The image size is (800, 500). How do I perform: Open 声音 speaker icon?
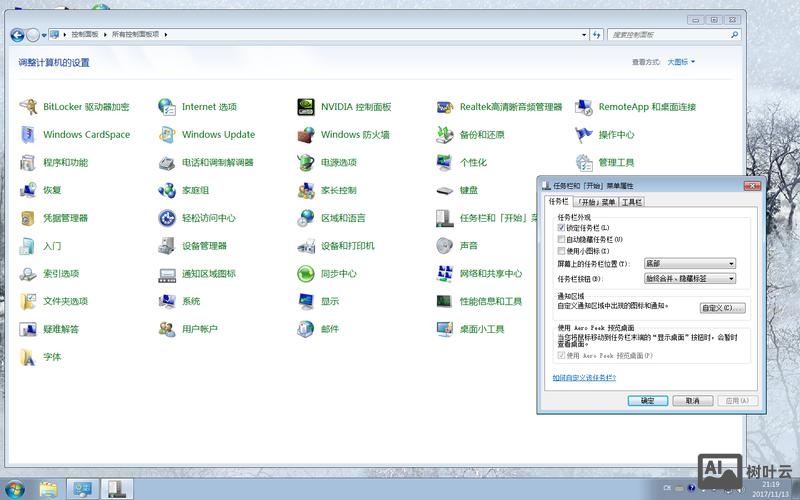click(x=445, y=246)
